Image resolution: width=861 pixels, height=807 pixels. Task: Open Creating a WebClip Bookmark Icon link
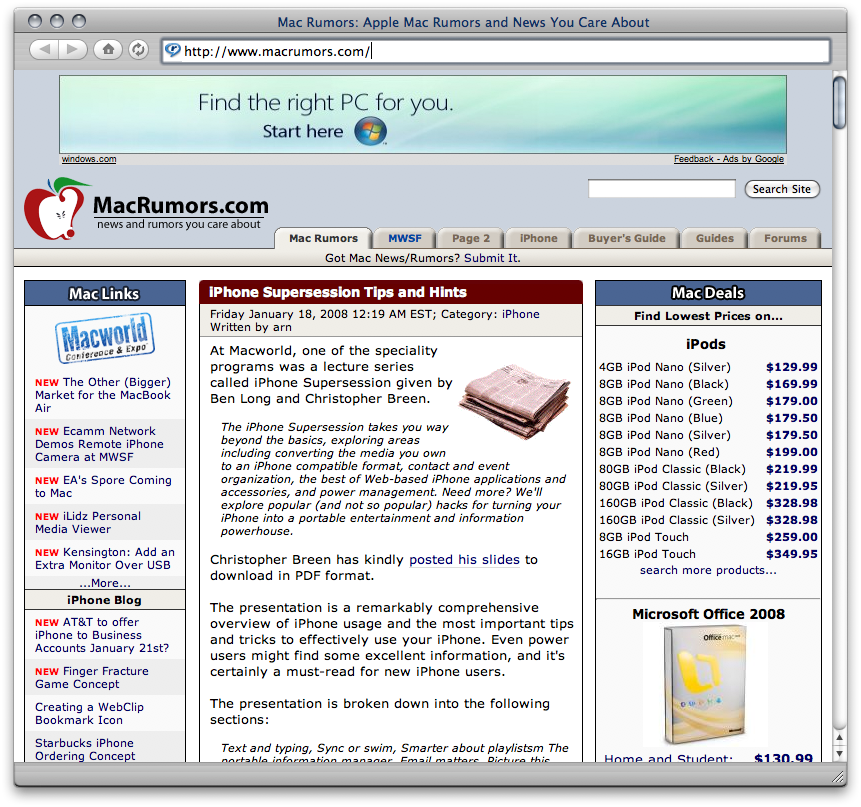(x=89, y=713)
